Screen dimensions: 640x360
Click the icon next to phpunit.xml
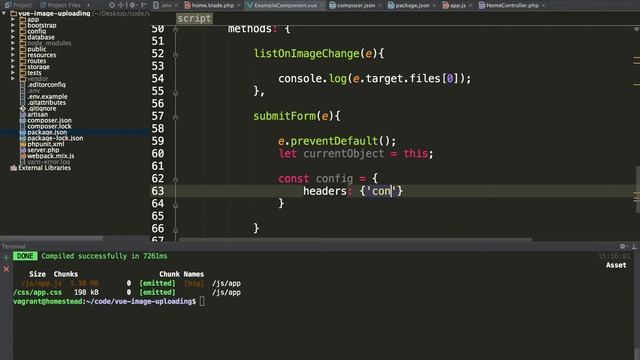point(23,144)
